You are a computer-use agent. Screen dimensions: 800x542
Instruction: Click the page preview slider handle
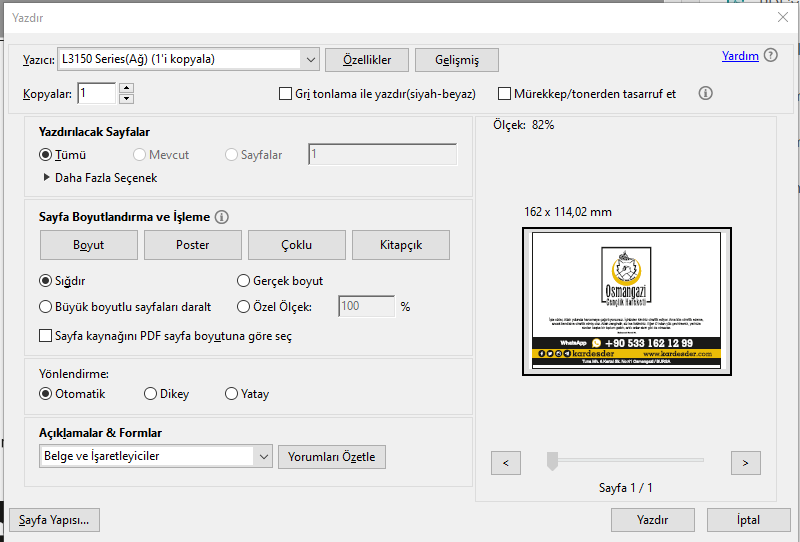(x=552, y=461)
